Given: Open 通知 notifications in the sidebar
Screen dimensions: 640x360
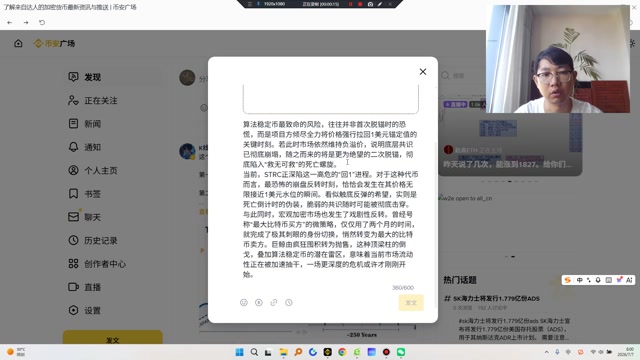Looking at the screenshot, I should click(84, 147).
